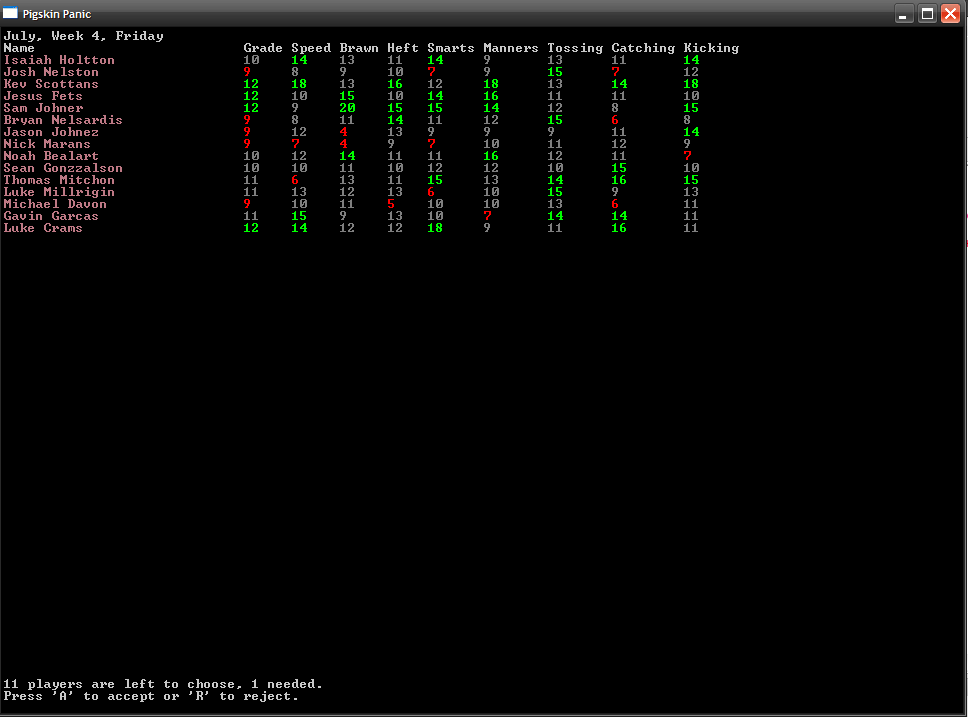Click the Smarts column header
968x717 pixels.
451,48
